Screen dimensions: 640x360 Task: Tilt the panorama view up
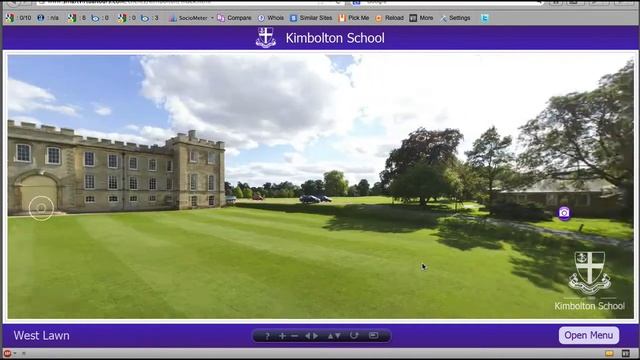pyautogui.click(x=331, y=336)
